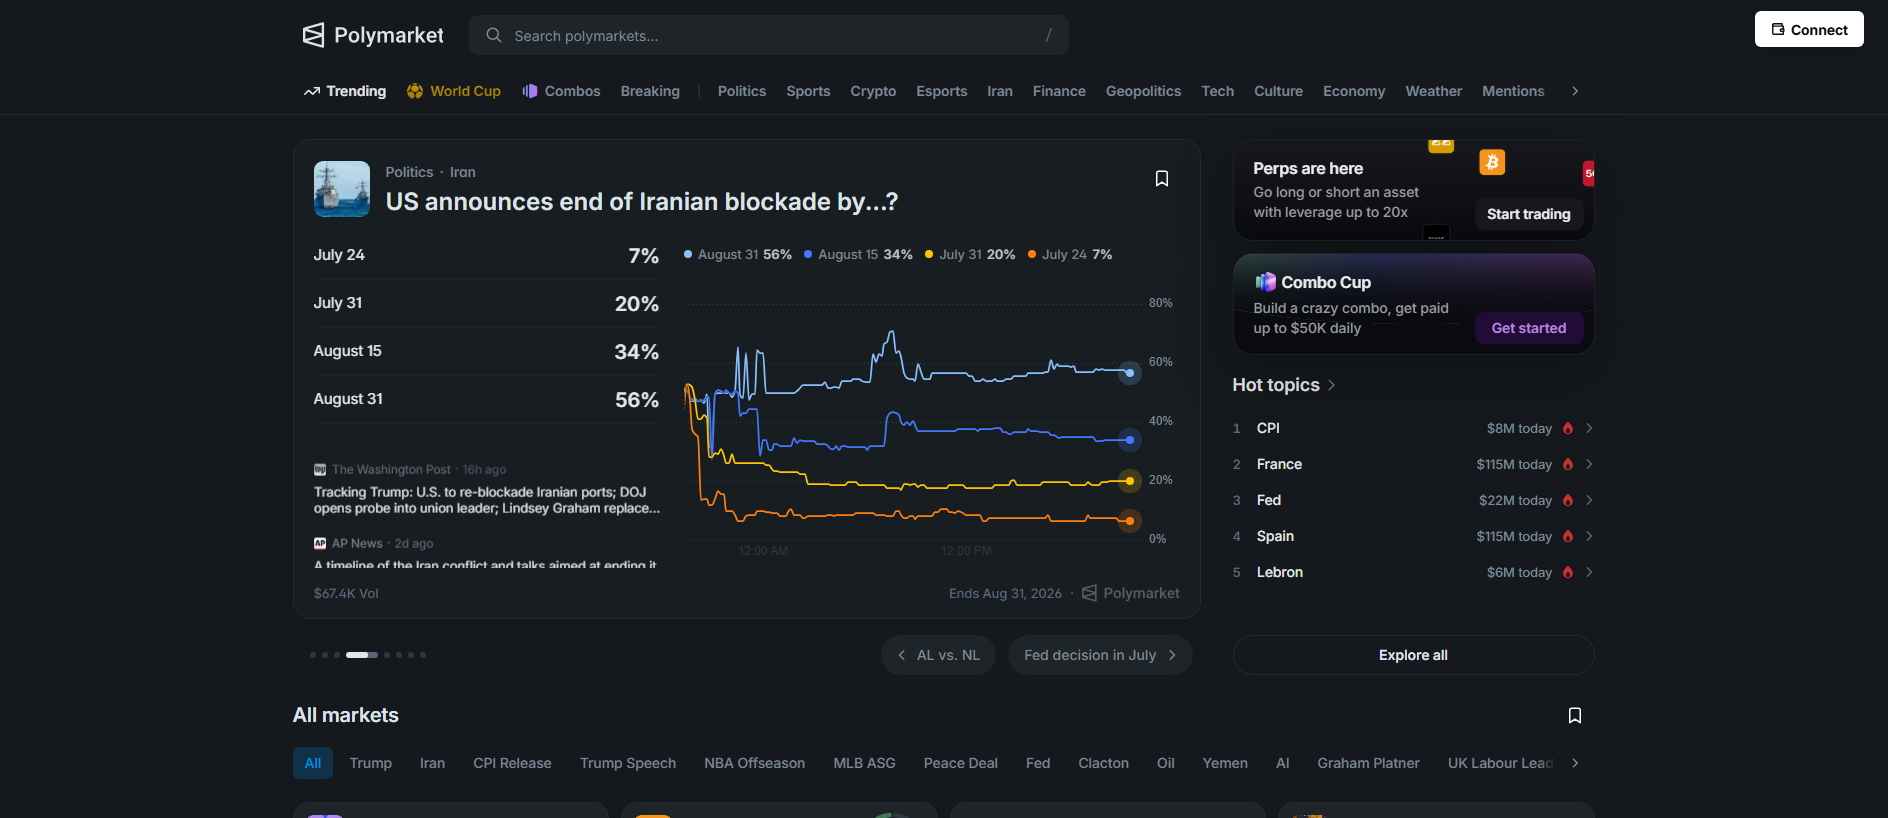This screenshot has width=1888, height=818.
Task: Select the All markets filter chip
Action: tap(313, 763)
